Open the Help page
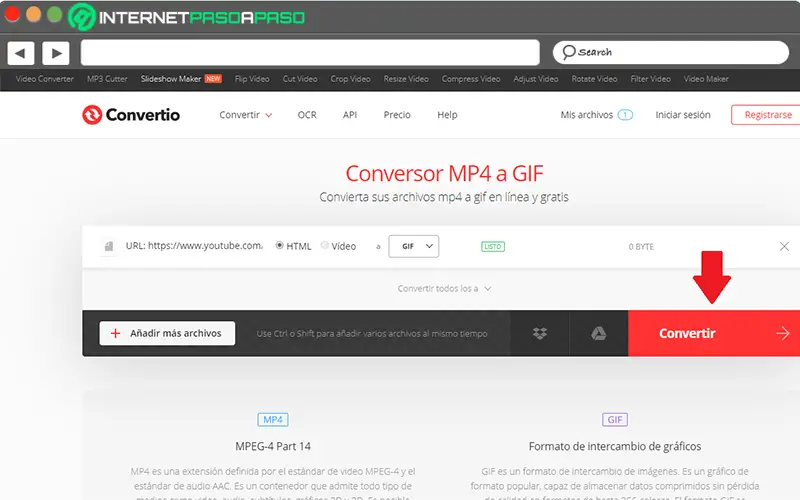 tap(447, 115)
